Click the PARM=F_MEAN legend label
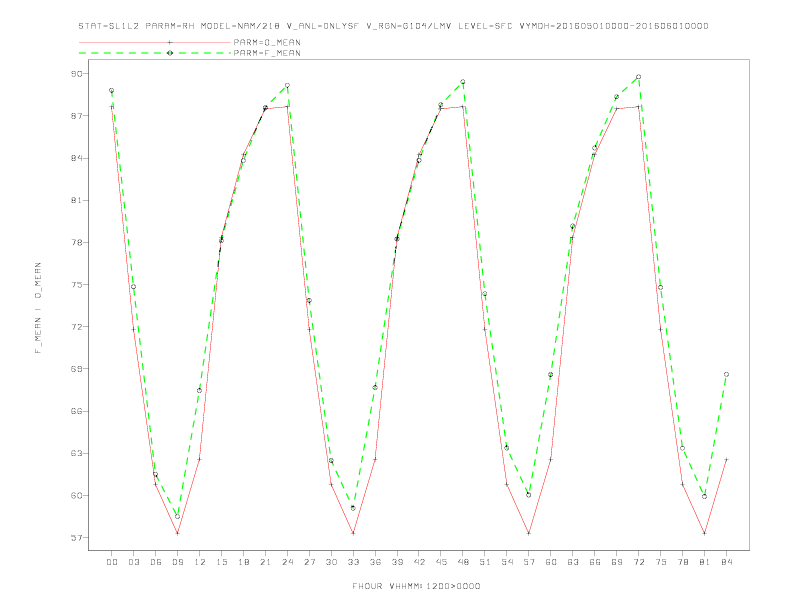This screenshot has width=792, height=612. click(267, 53)
